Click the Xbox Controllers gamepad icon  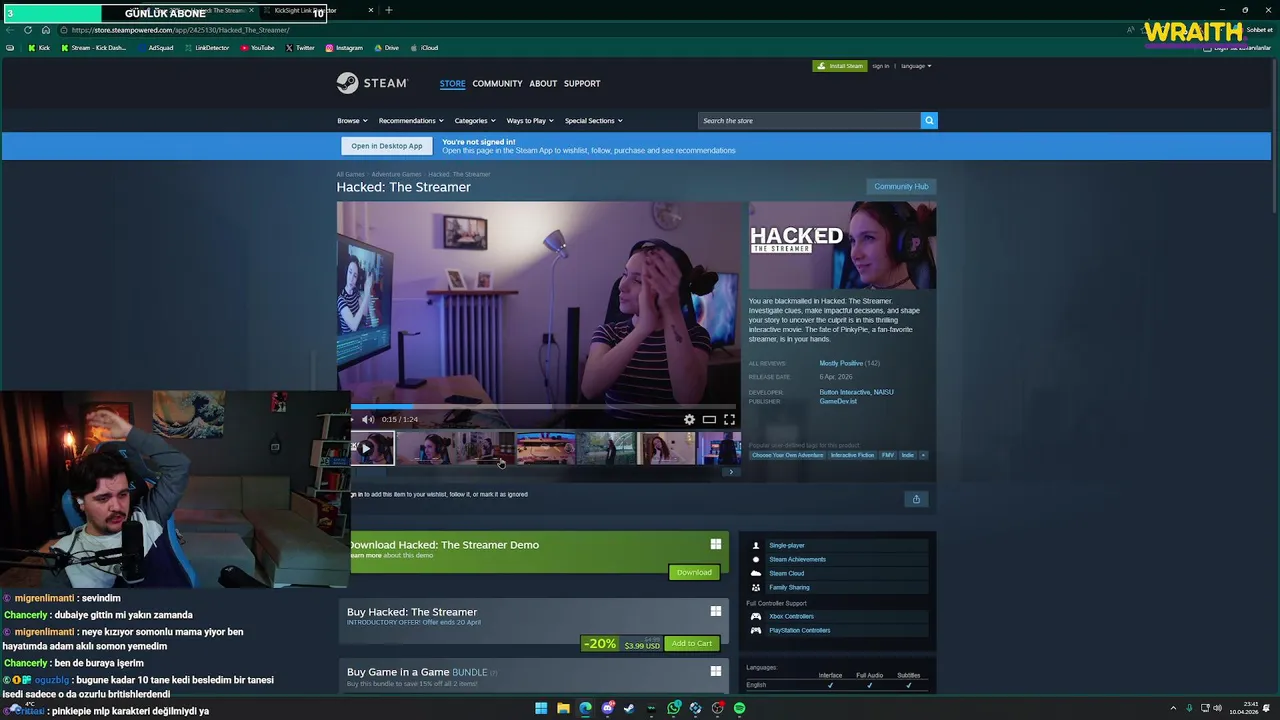point(756,616)
